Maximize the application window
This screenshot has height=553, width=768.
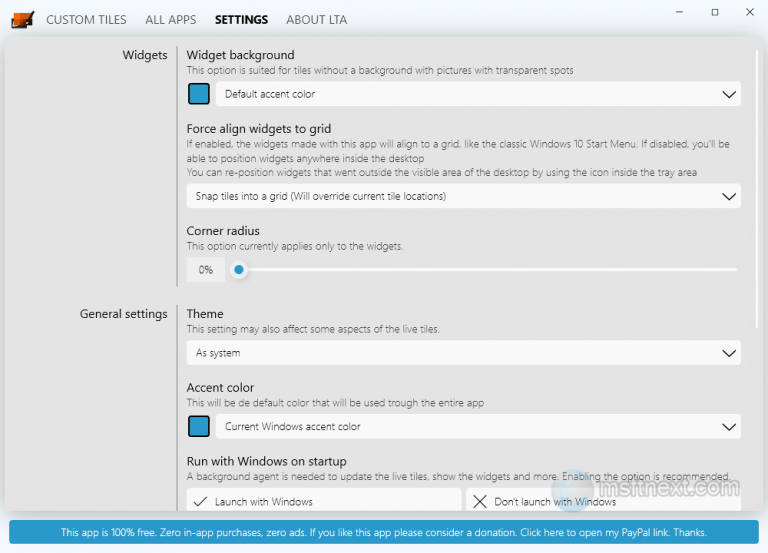click(714, 13)
